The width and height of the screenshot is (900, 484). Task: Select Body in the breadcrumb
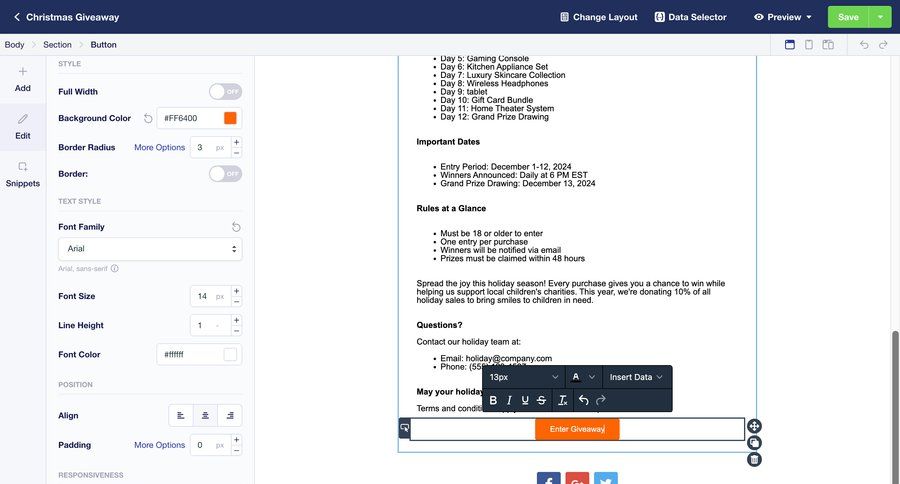click(14, 45)
